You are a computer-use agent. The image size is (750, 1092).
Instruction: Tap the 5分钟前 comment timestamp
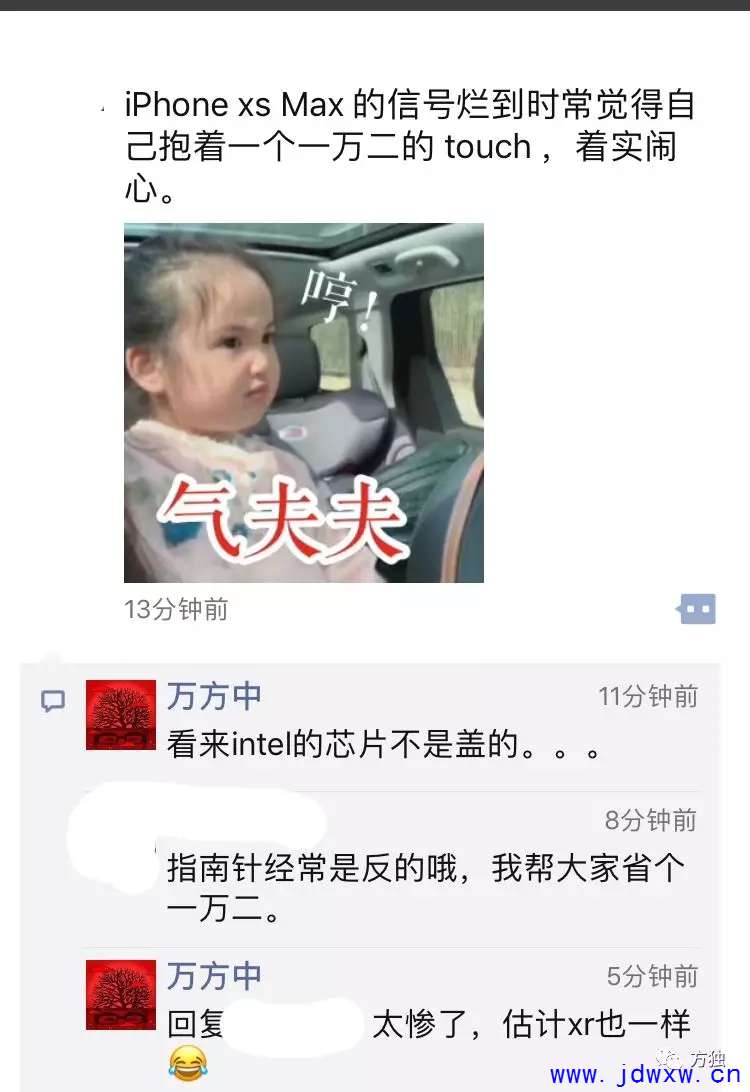tap(652, 976)
